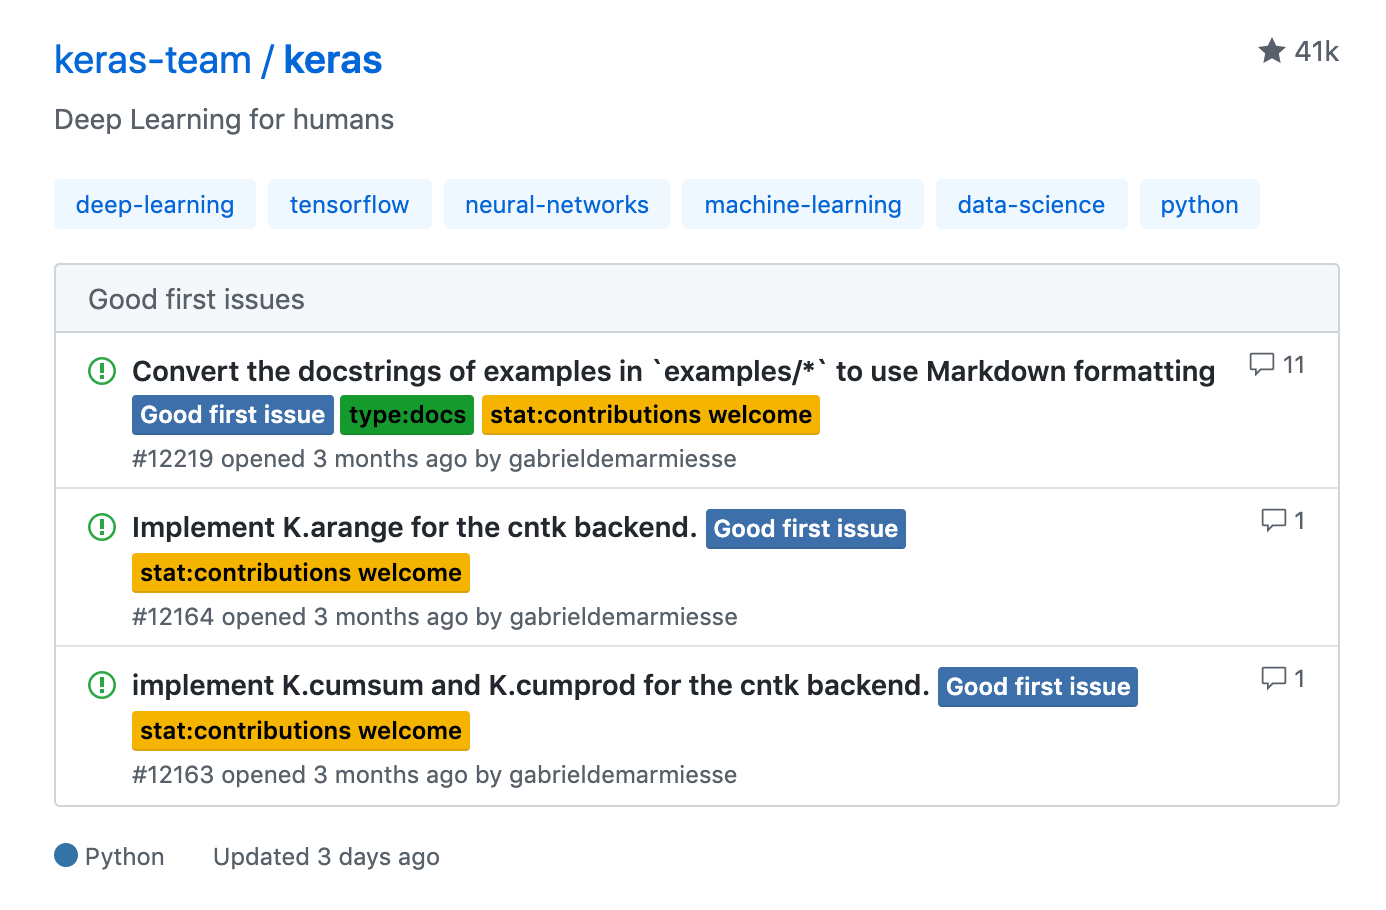Select the tensorflow topic tag
Viewport: 1386px width, 910px height.
[349, 204]
